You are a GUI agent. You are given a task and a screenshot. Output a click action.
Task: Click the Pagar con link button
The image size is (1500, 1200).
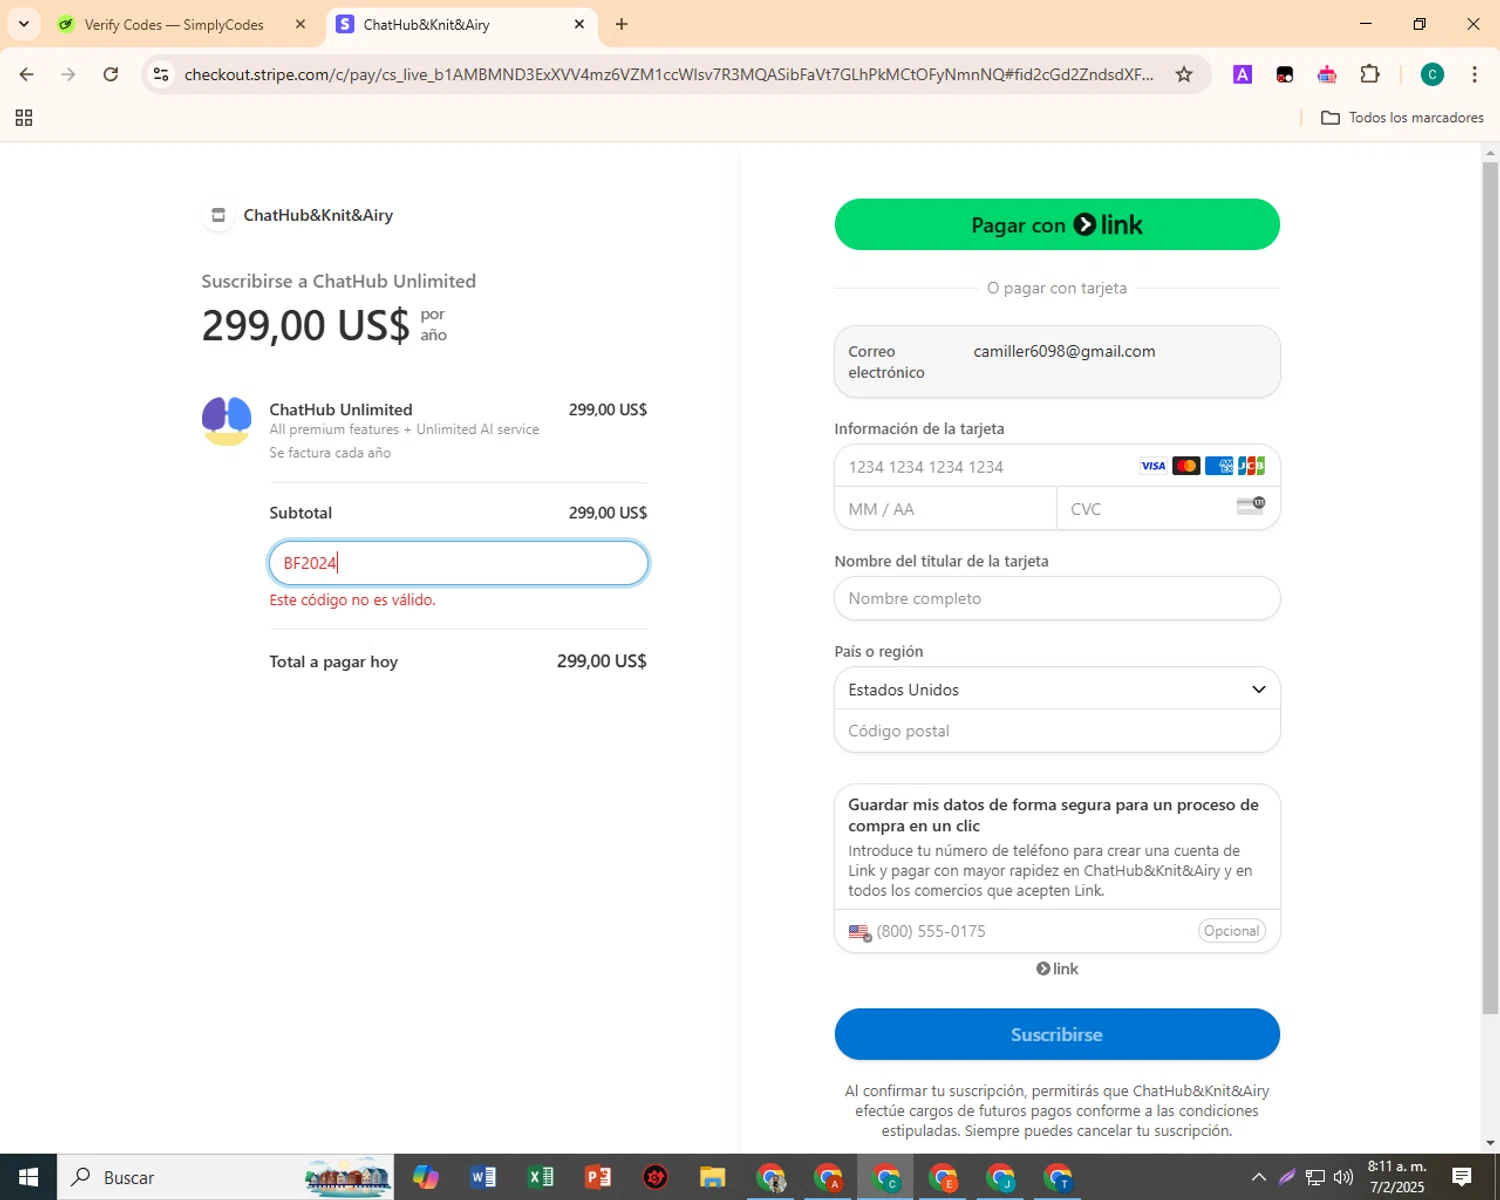click(1057, 225)
